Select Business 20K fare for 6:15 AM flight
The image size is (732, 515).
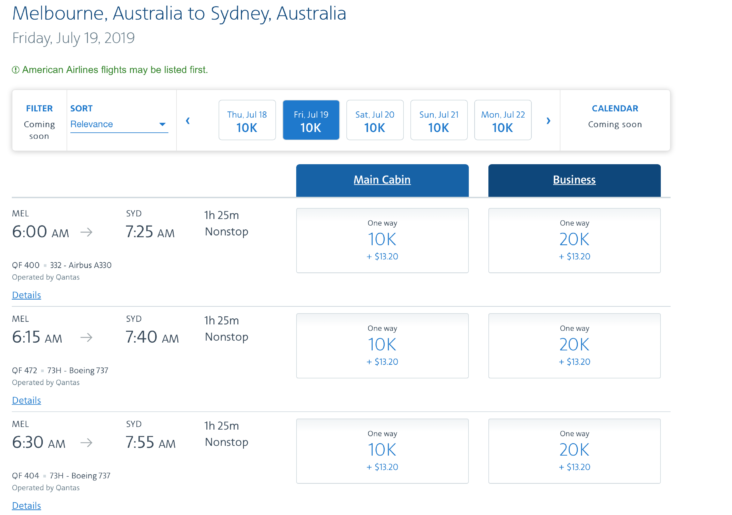coord(574,345)
